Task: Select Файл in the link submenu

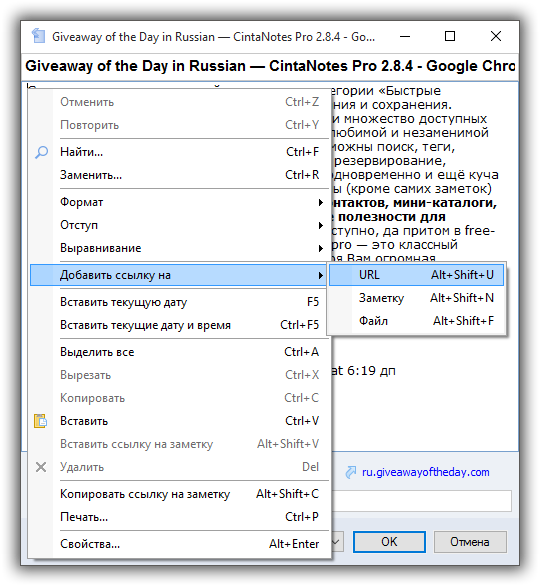Action: coord(416,321)
